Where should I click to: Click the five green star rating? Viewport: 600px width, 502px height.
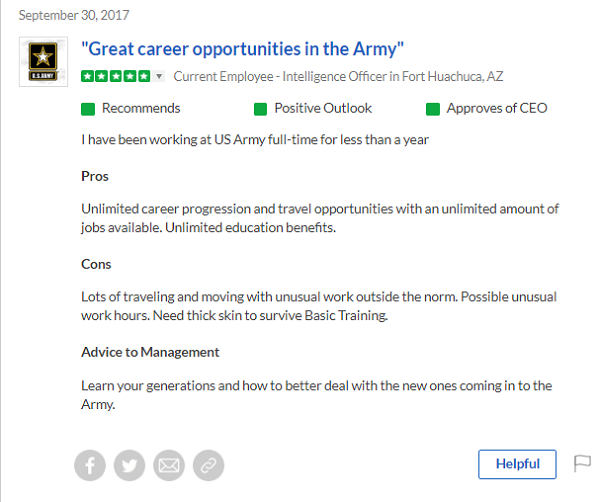click(x=115, y=76)
